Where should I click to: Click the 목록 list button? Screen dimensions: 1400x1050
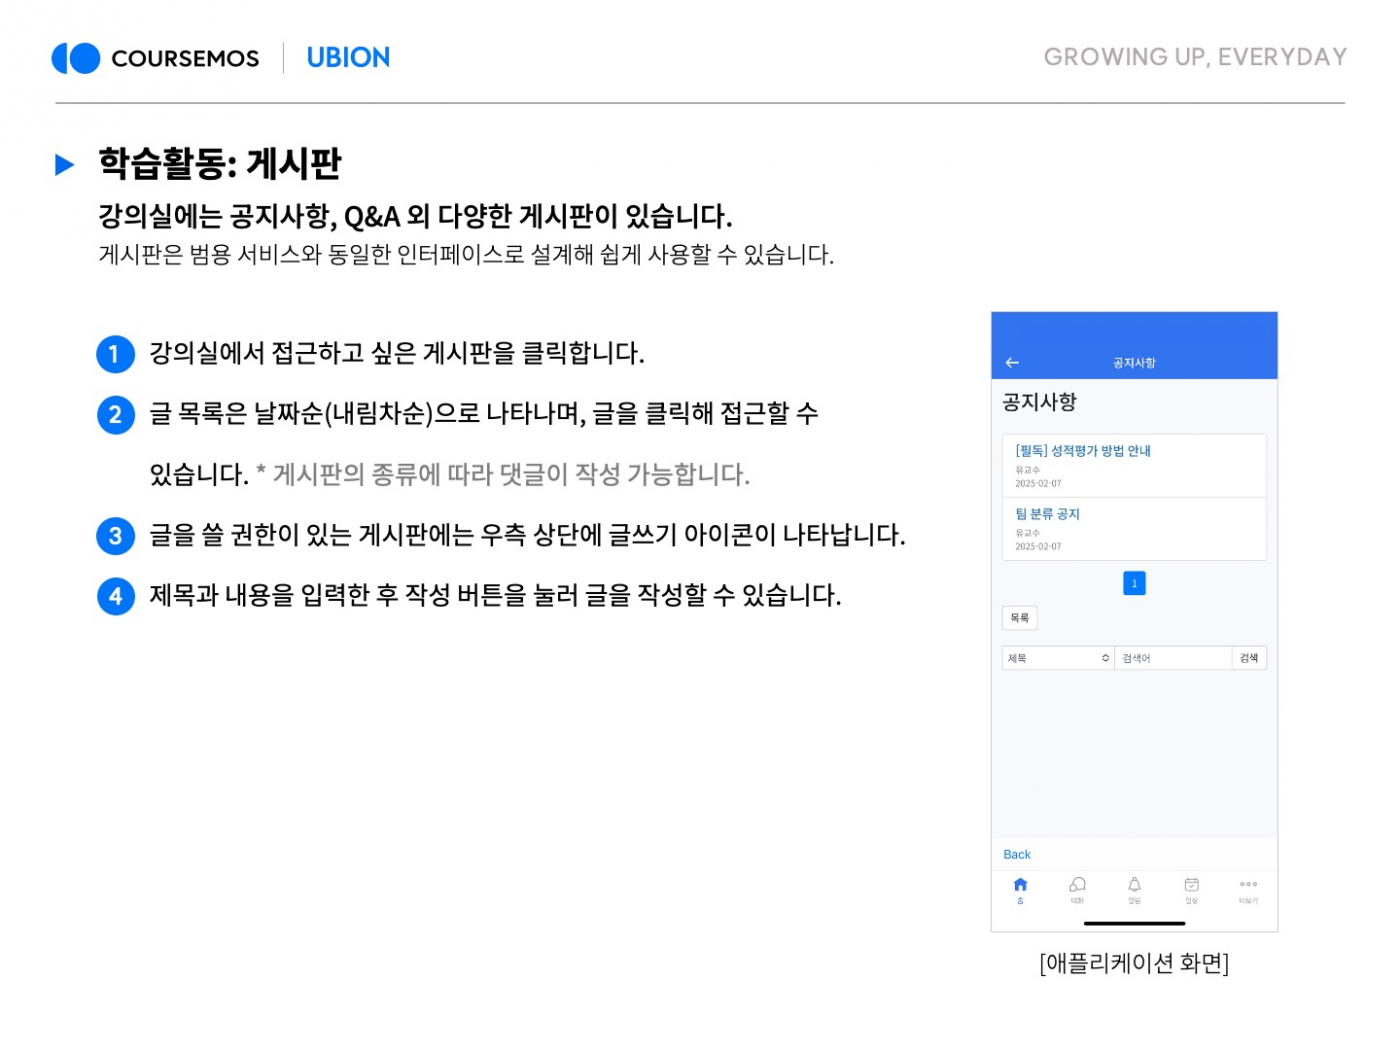click(x=1019, y=618)
